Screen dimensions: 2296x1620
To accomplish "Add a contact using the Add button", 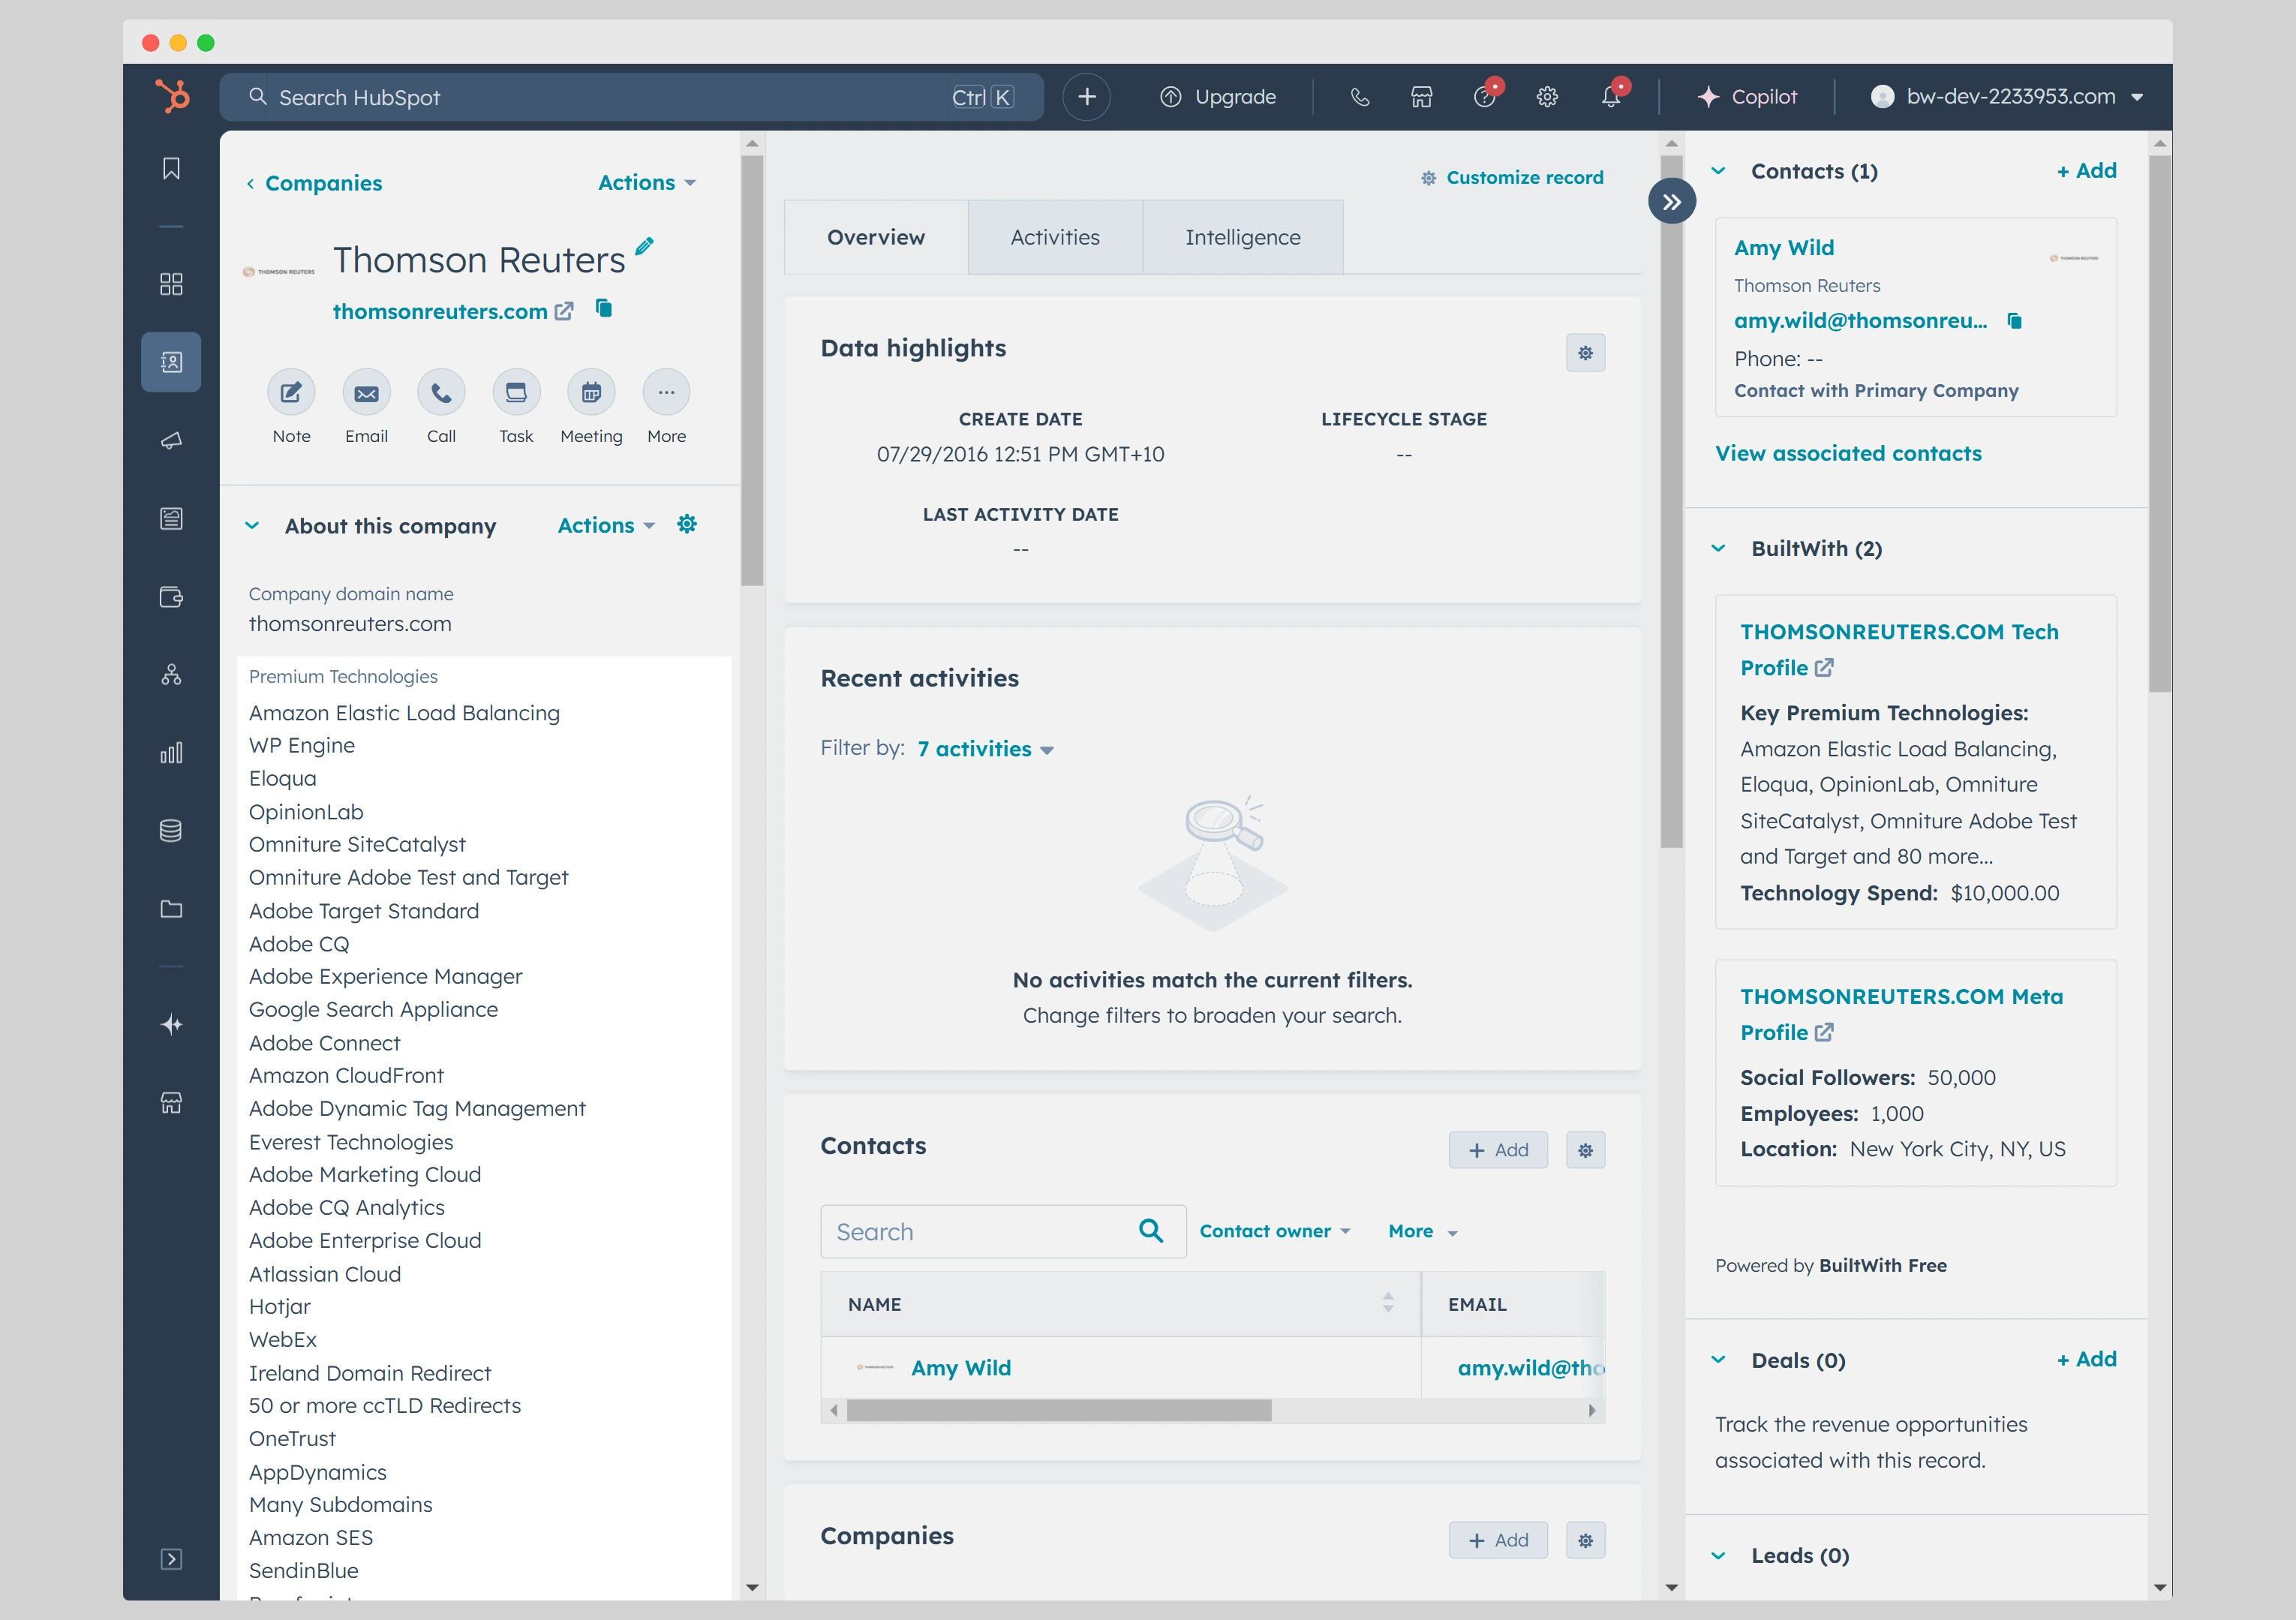I will (1498, 1150).
